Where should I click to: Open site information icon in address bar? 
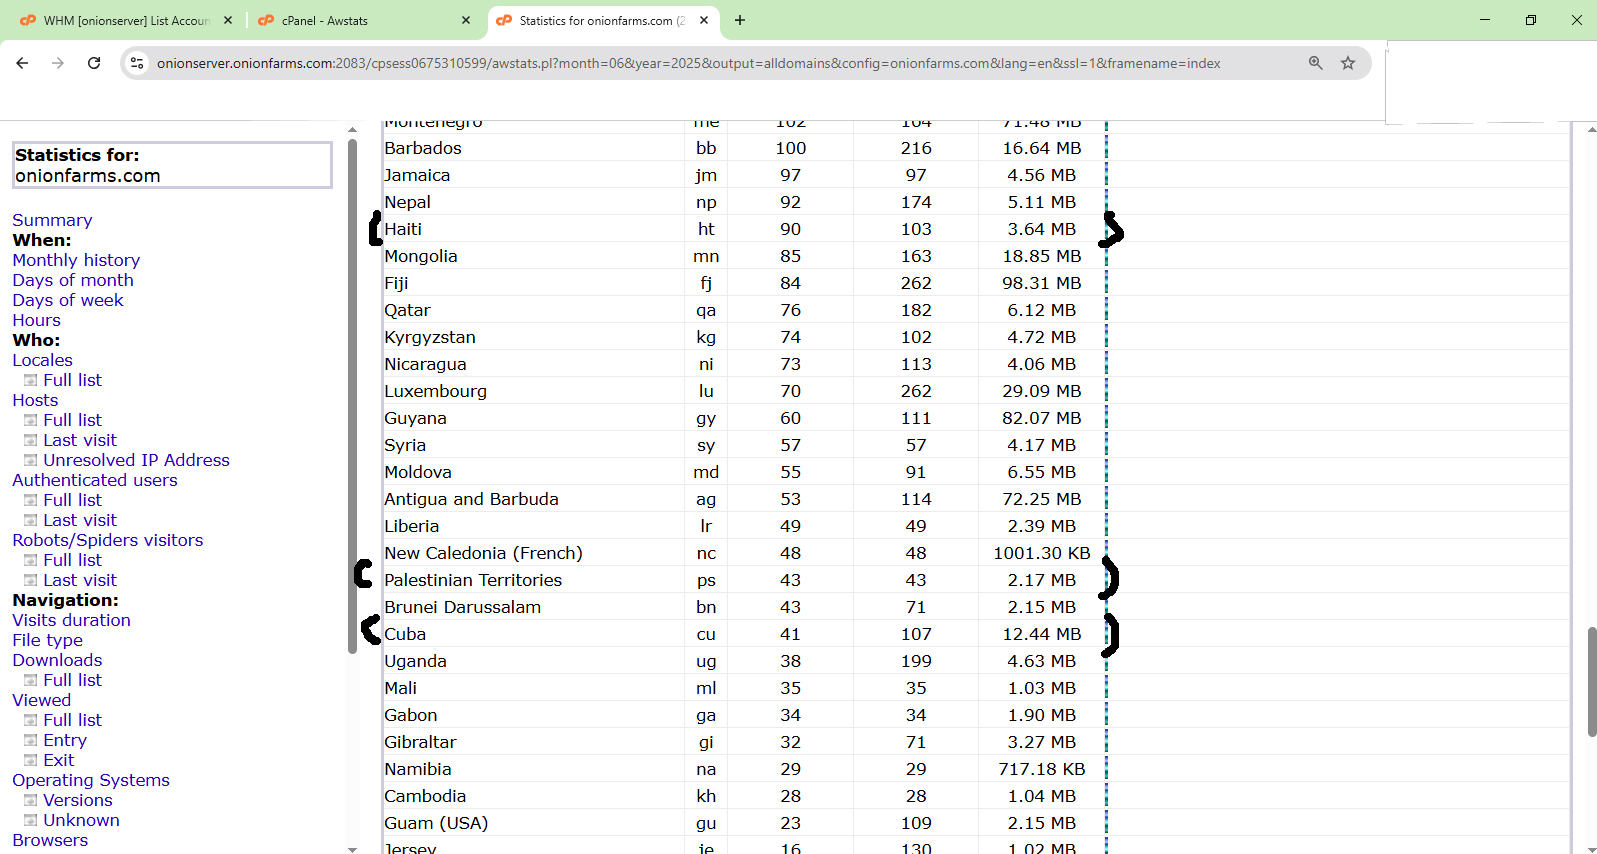click(137, 63)
